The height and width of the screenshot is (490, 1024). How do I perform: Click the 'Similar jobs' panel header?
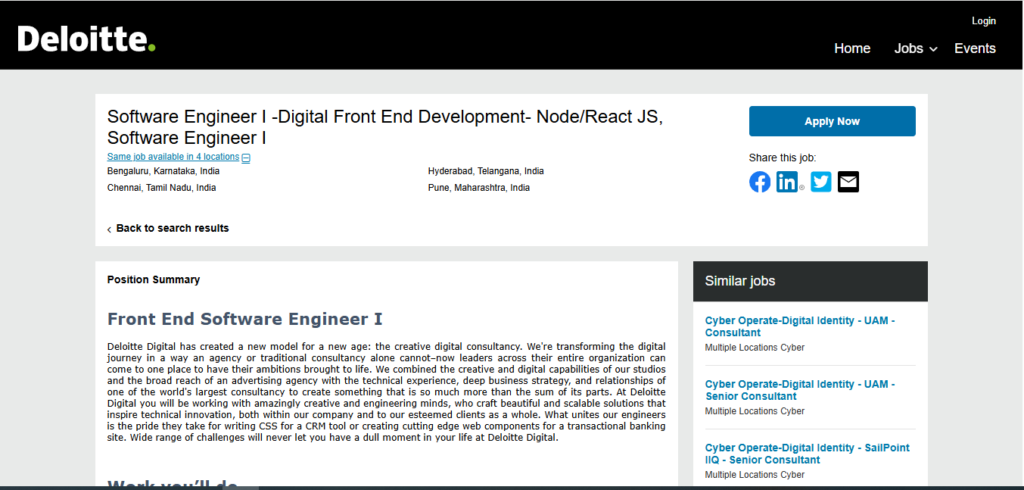(x=810, y=281)
